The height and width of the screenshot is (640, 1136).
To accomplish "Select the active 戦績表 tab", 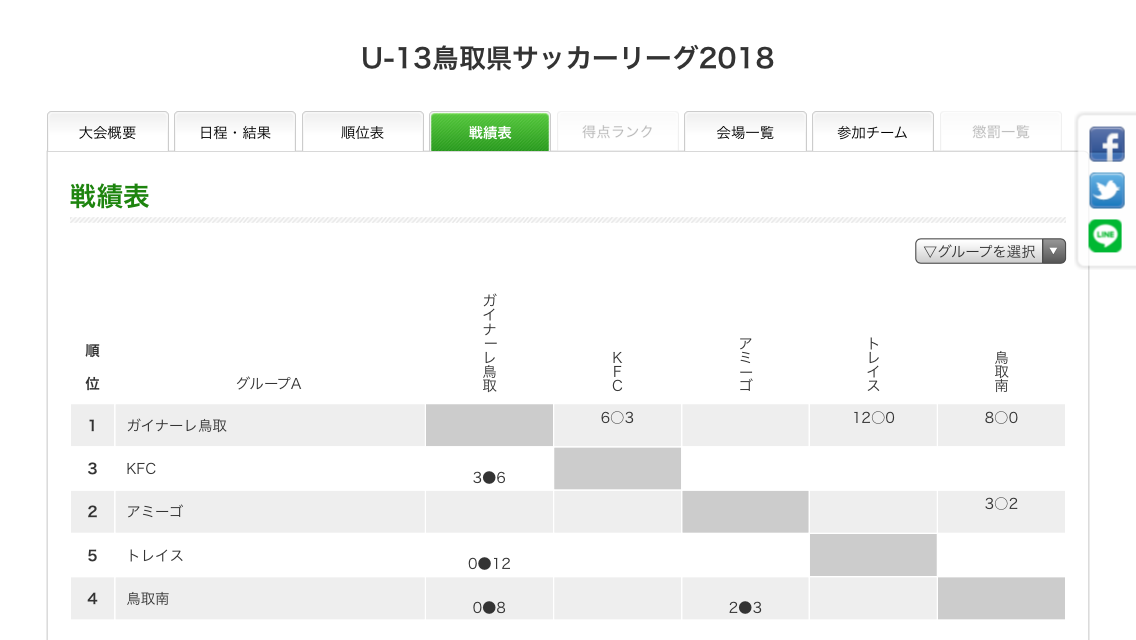I will coord(490,132).
